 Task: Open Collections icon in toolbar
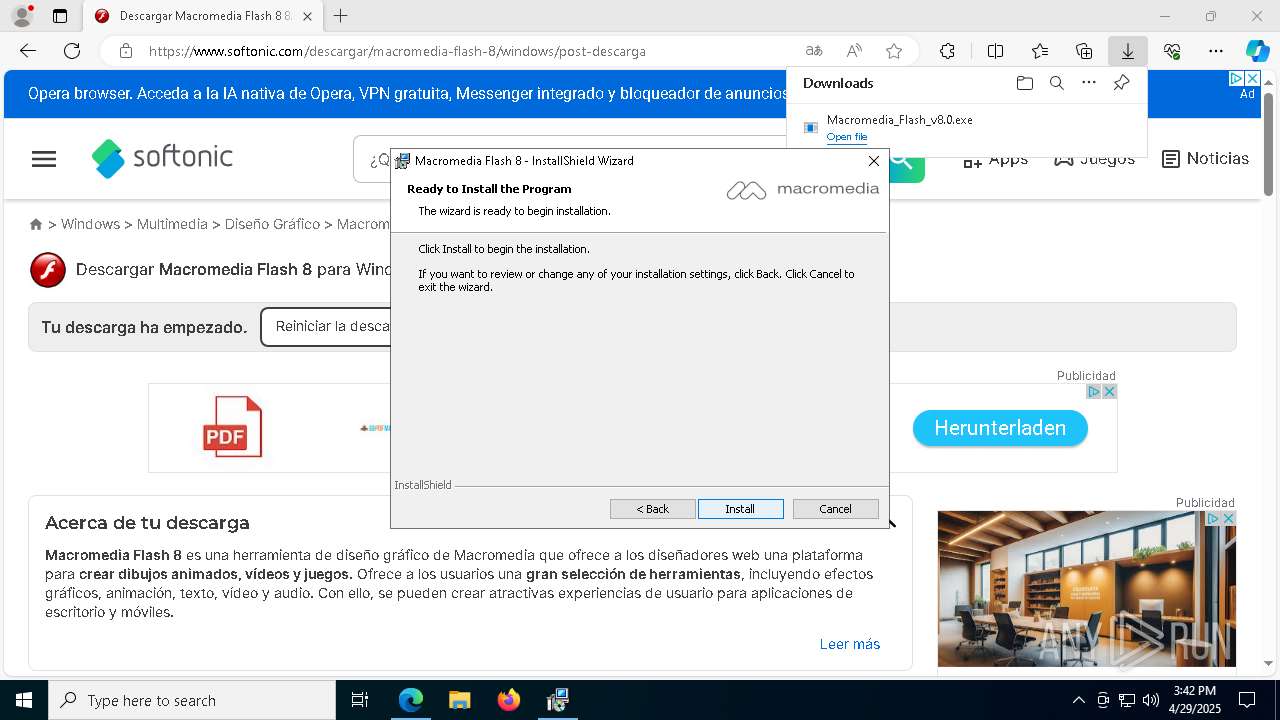point(1084,51)
